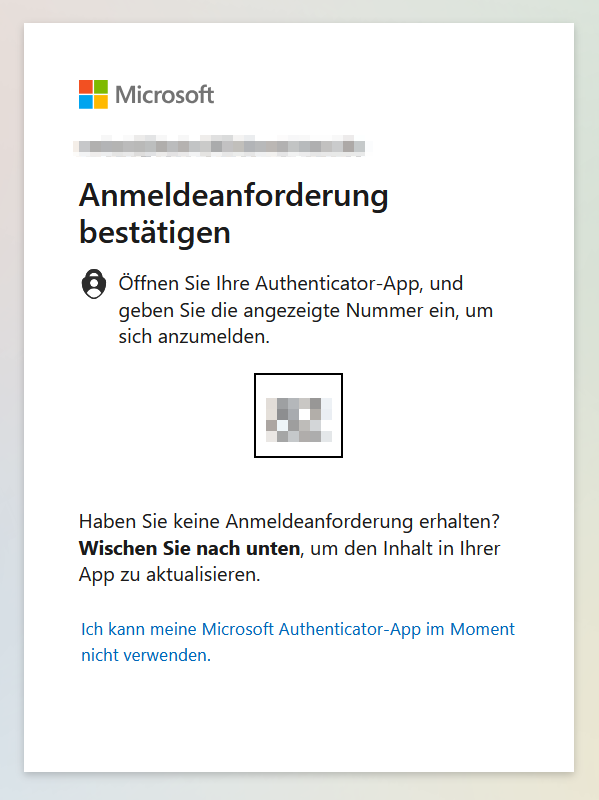Click the blue square of Microsoft logo
This screenshot has height=800, width=599.
click(86, 102)
